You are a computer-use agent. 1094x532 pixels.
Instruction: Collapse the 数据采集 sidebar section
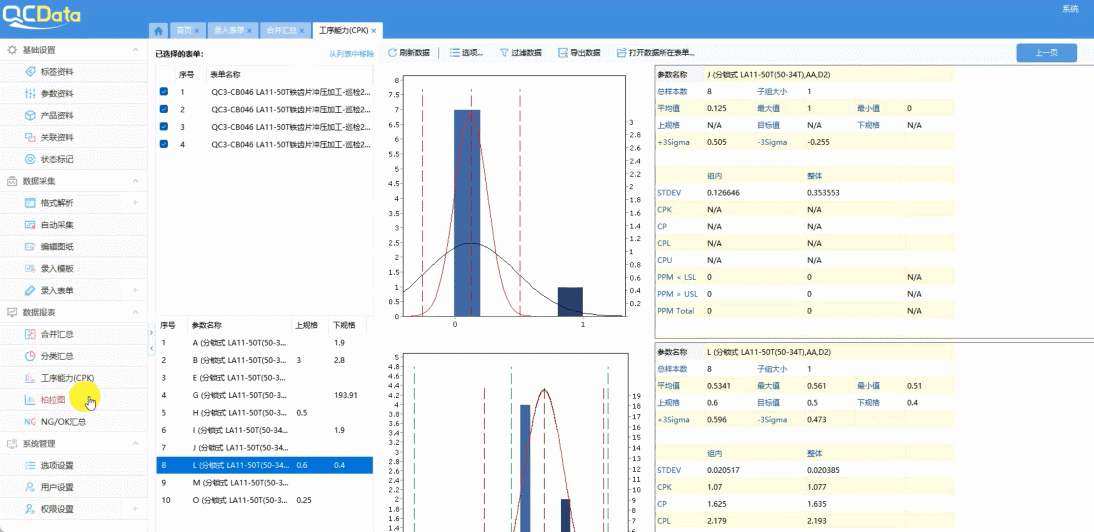135,181
